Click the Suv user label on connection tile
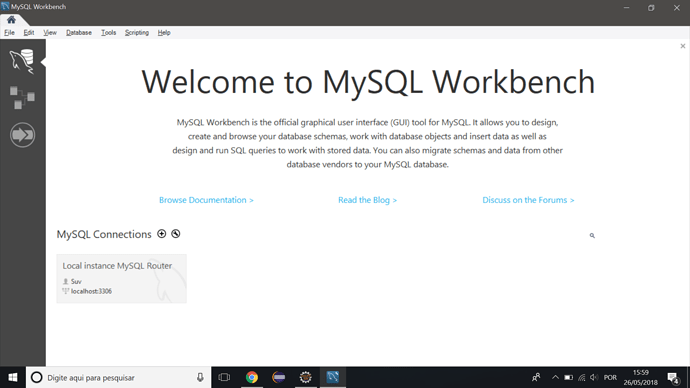Image resolution: width=690 pixels, height=388 pixels. point(76,282)
